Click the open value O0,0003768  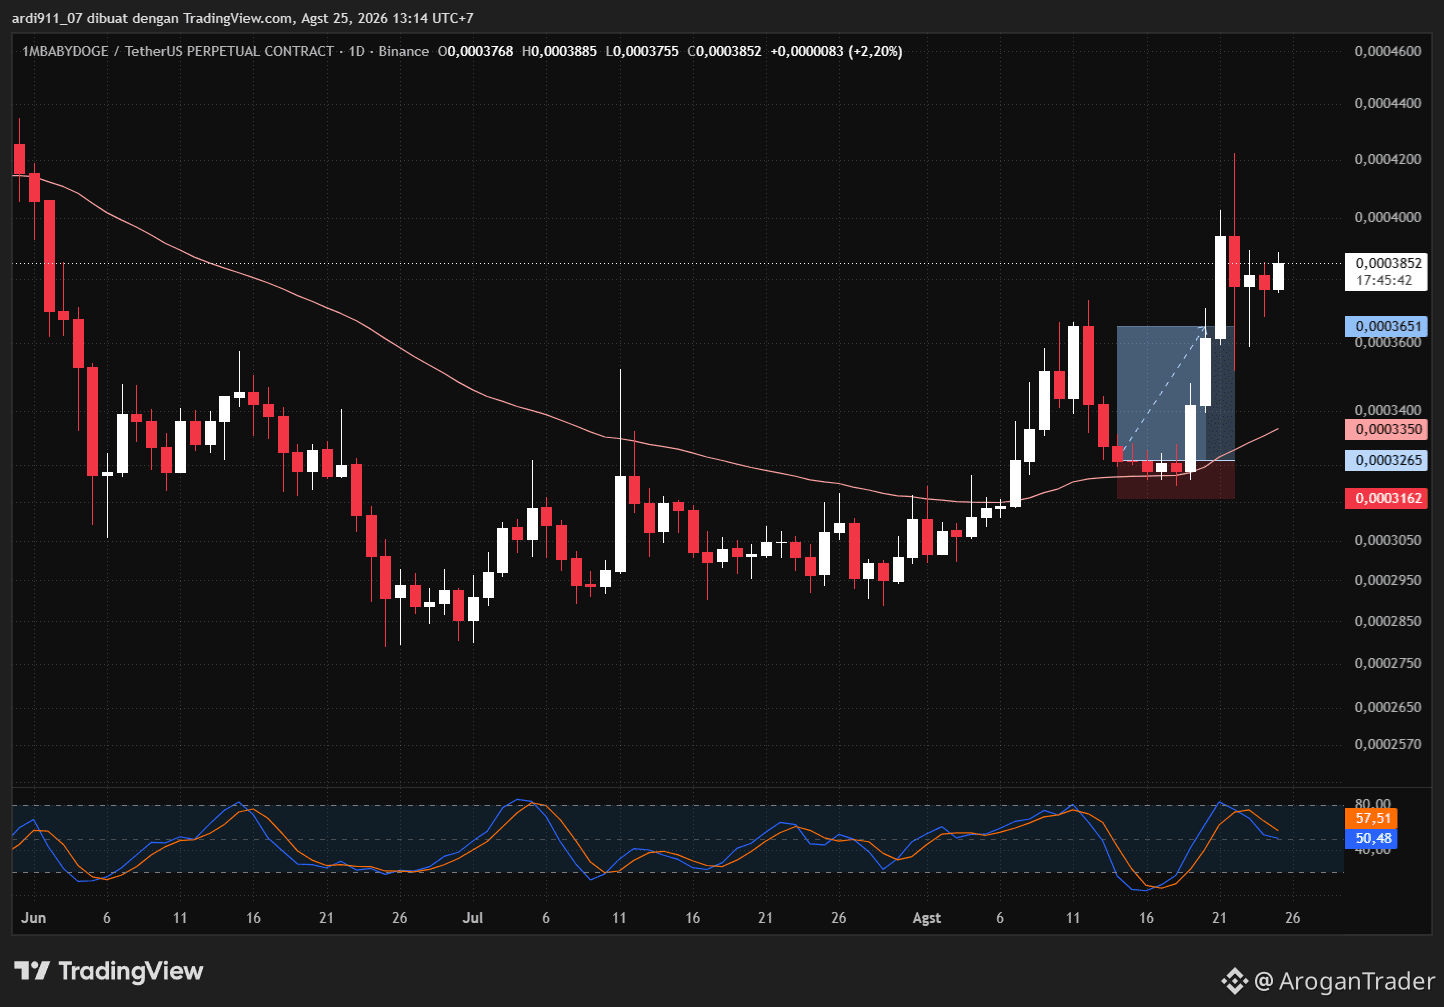[x=475, y=51]
